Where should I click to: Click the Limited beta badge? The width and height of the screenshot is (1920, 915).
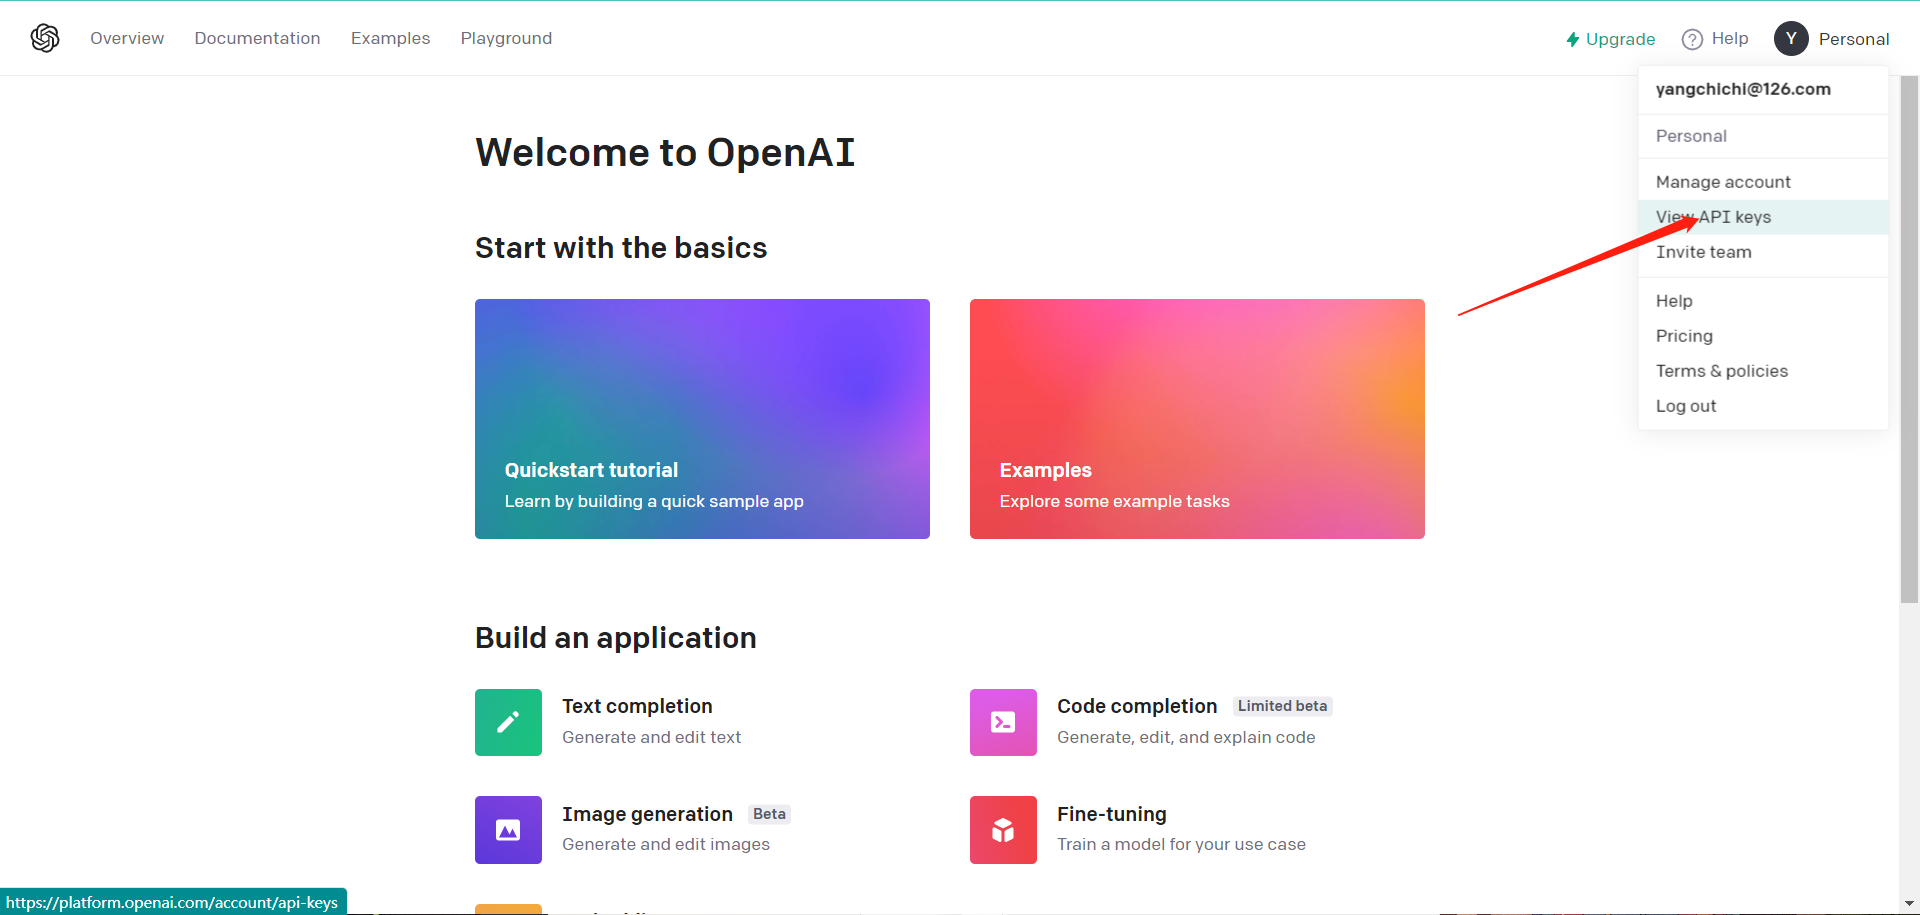[1282, 706]
